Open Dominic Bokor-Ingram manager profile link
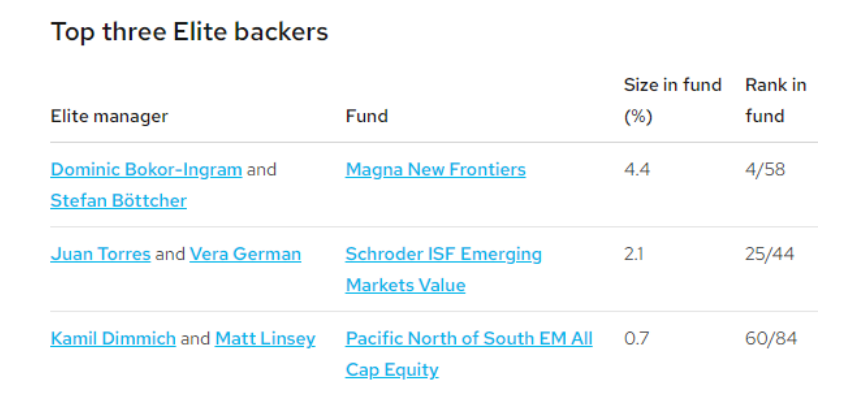Viewport: 853px width, 403px height. [146, 170]
